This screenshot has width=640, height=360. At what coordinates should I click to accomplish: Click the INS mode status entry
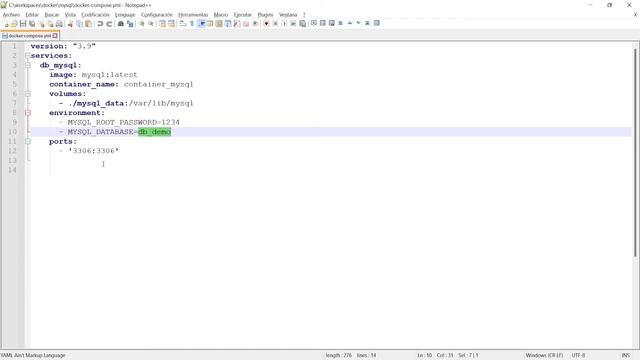coord(625,356)
